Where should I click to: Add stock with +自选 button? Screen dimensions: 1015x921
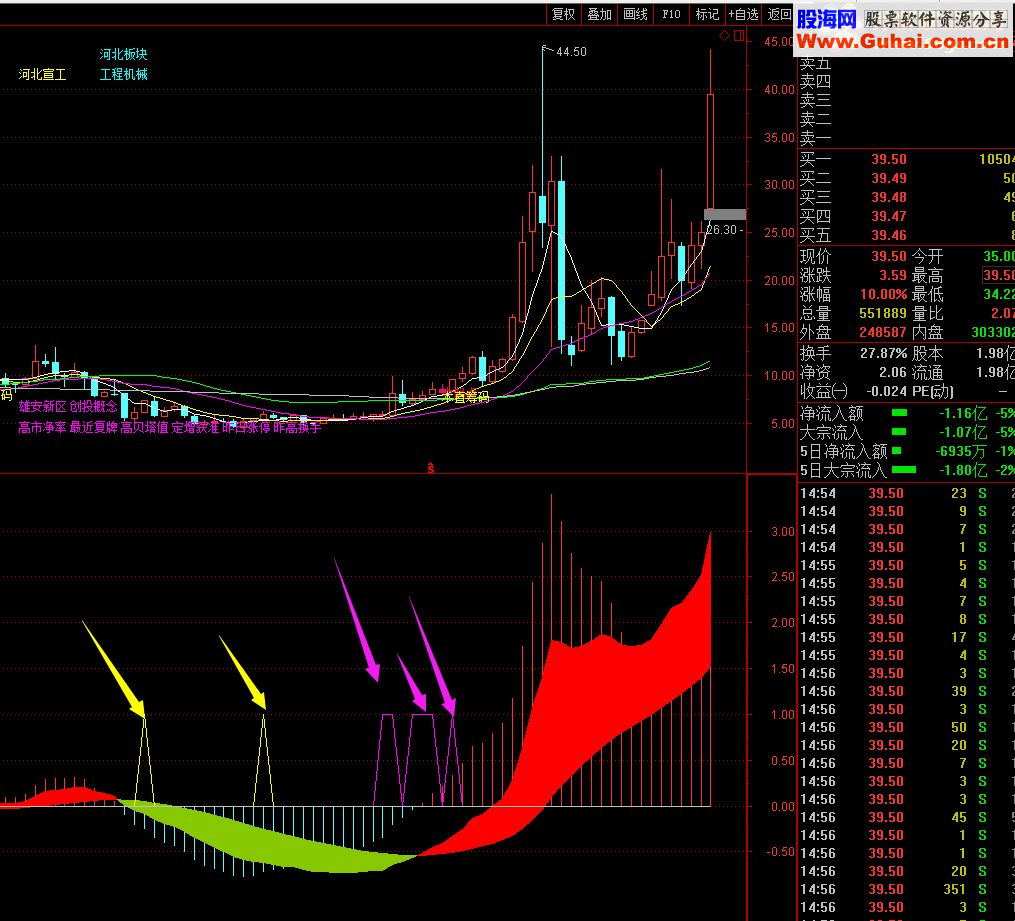pyautogui.click(x=743, y=14)
